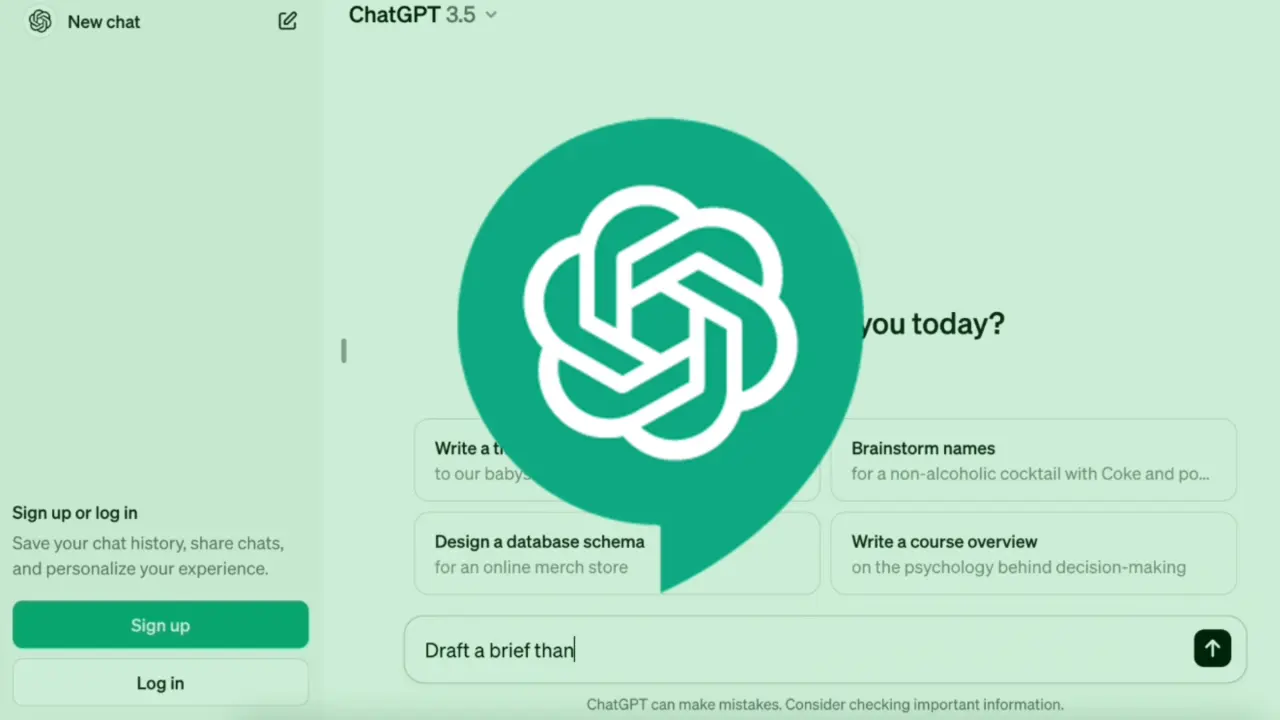Click the "you today?" greeting text

pyautogui.click(x=931, y=324)
